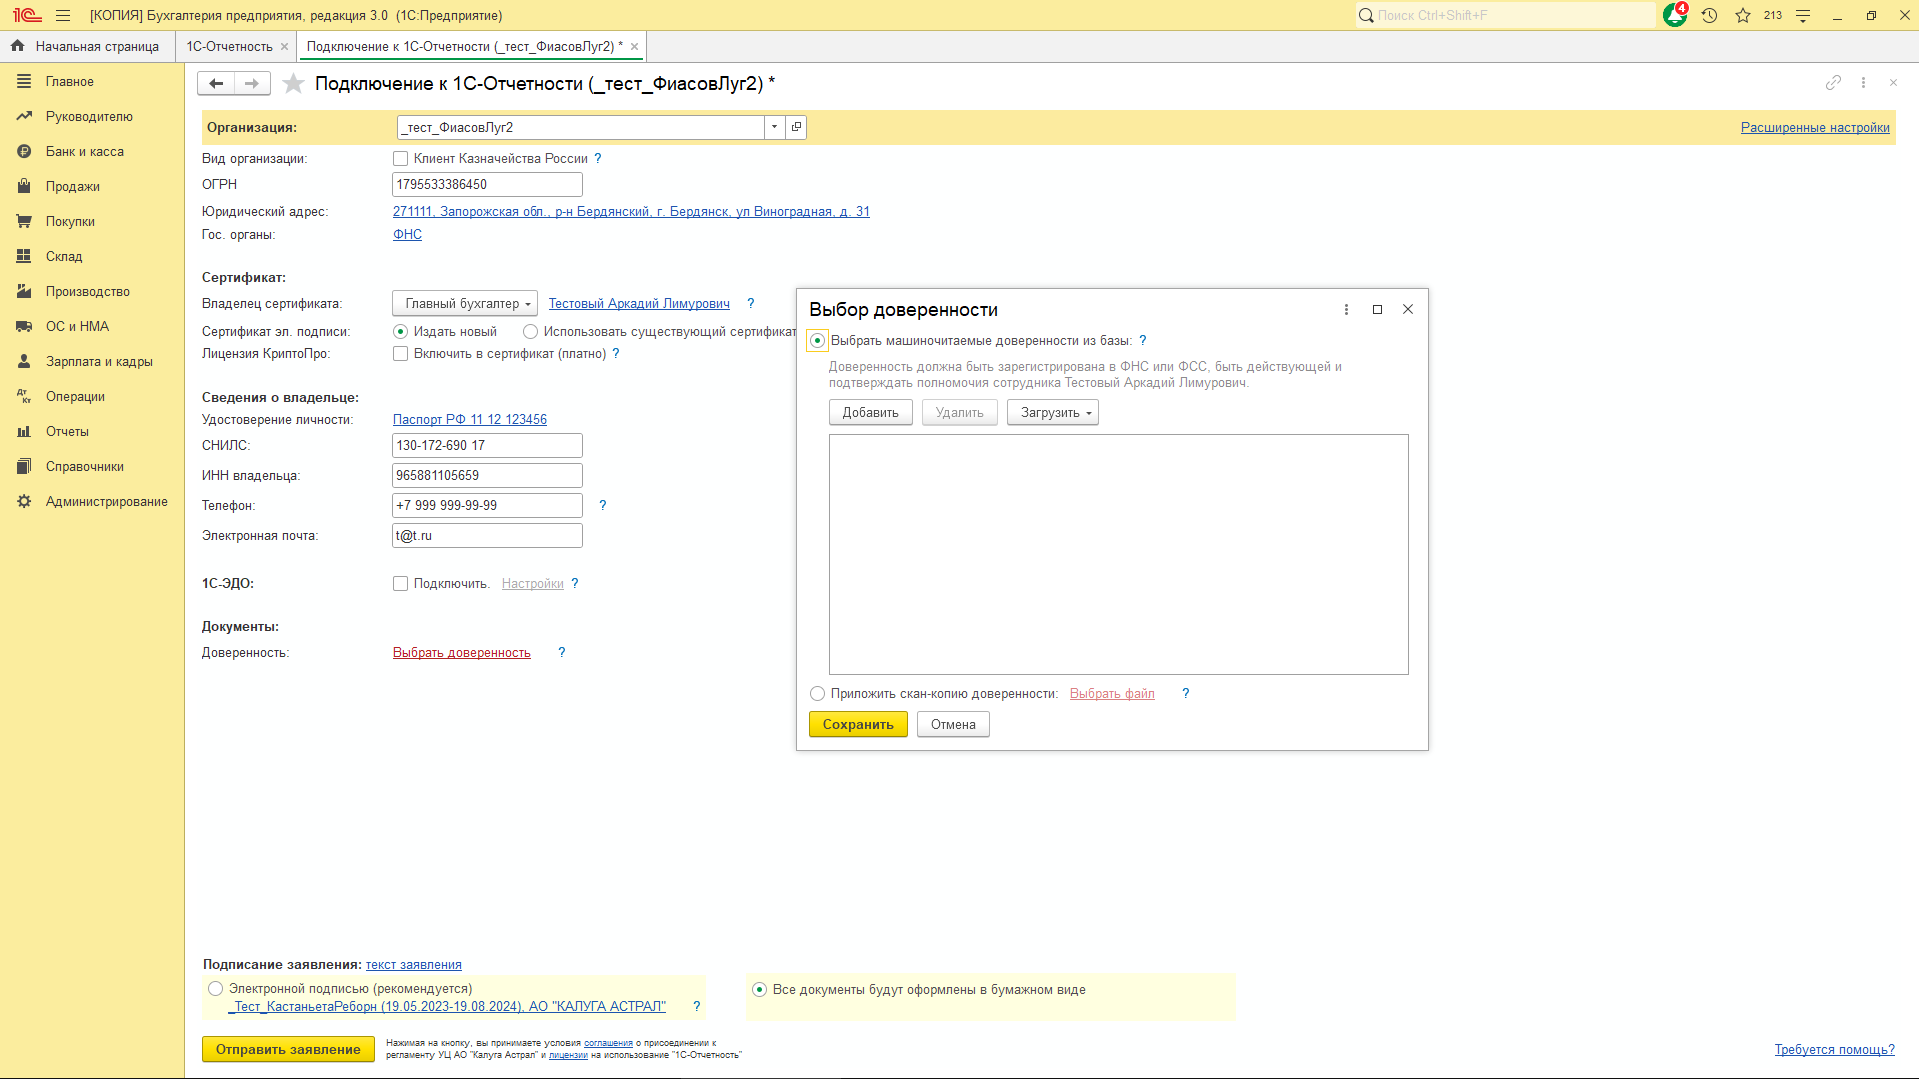Click the search magnifier icon

1366,15
